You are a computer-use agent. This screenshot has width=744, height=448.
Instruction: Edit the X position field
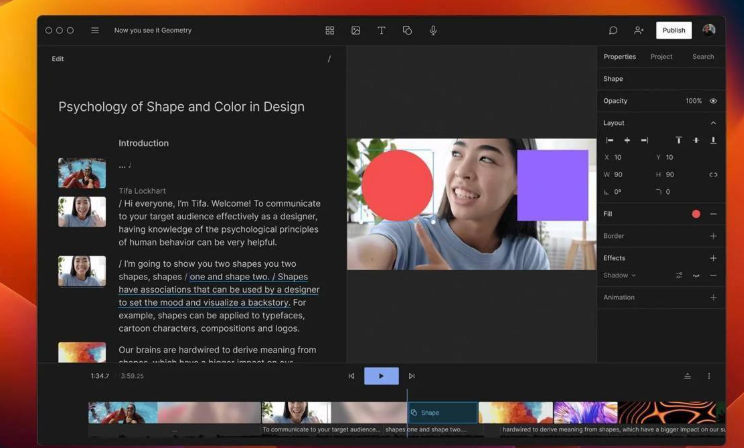click(618, 158)
